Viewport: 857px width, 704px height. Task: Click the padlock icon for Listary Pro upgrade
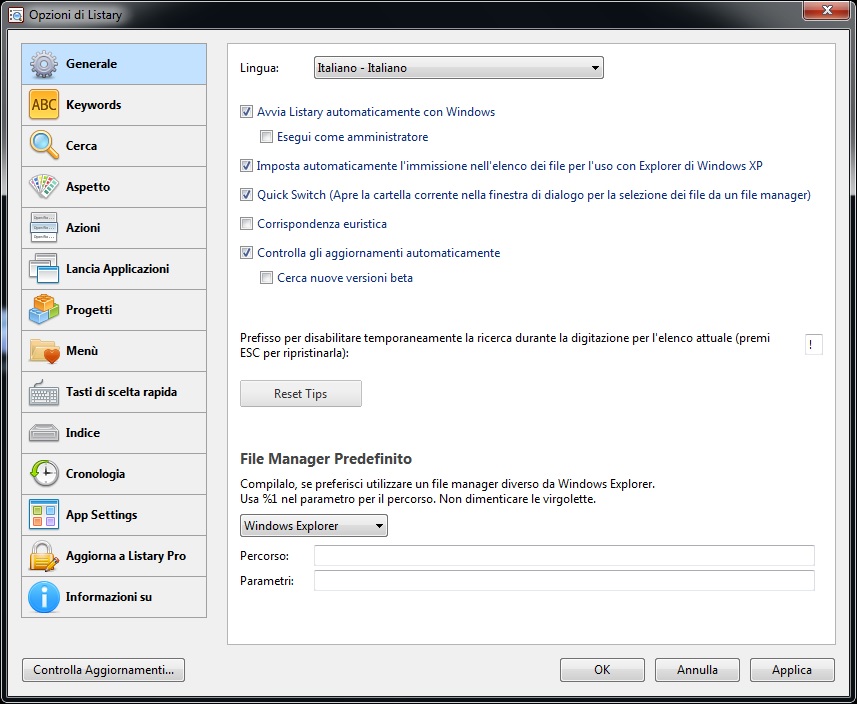[44, 556]
